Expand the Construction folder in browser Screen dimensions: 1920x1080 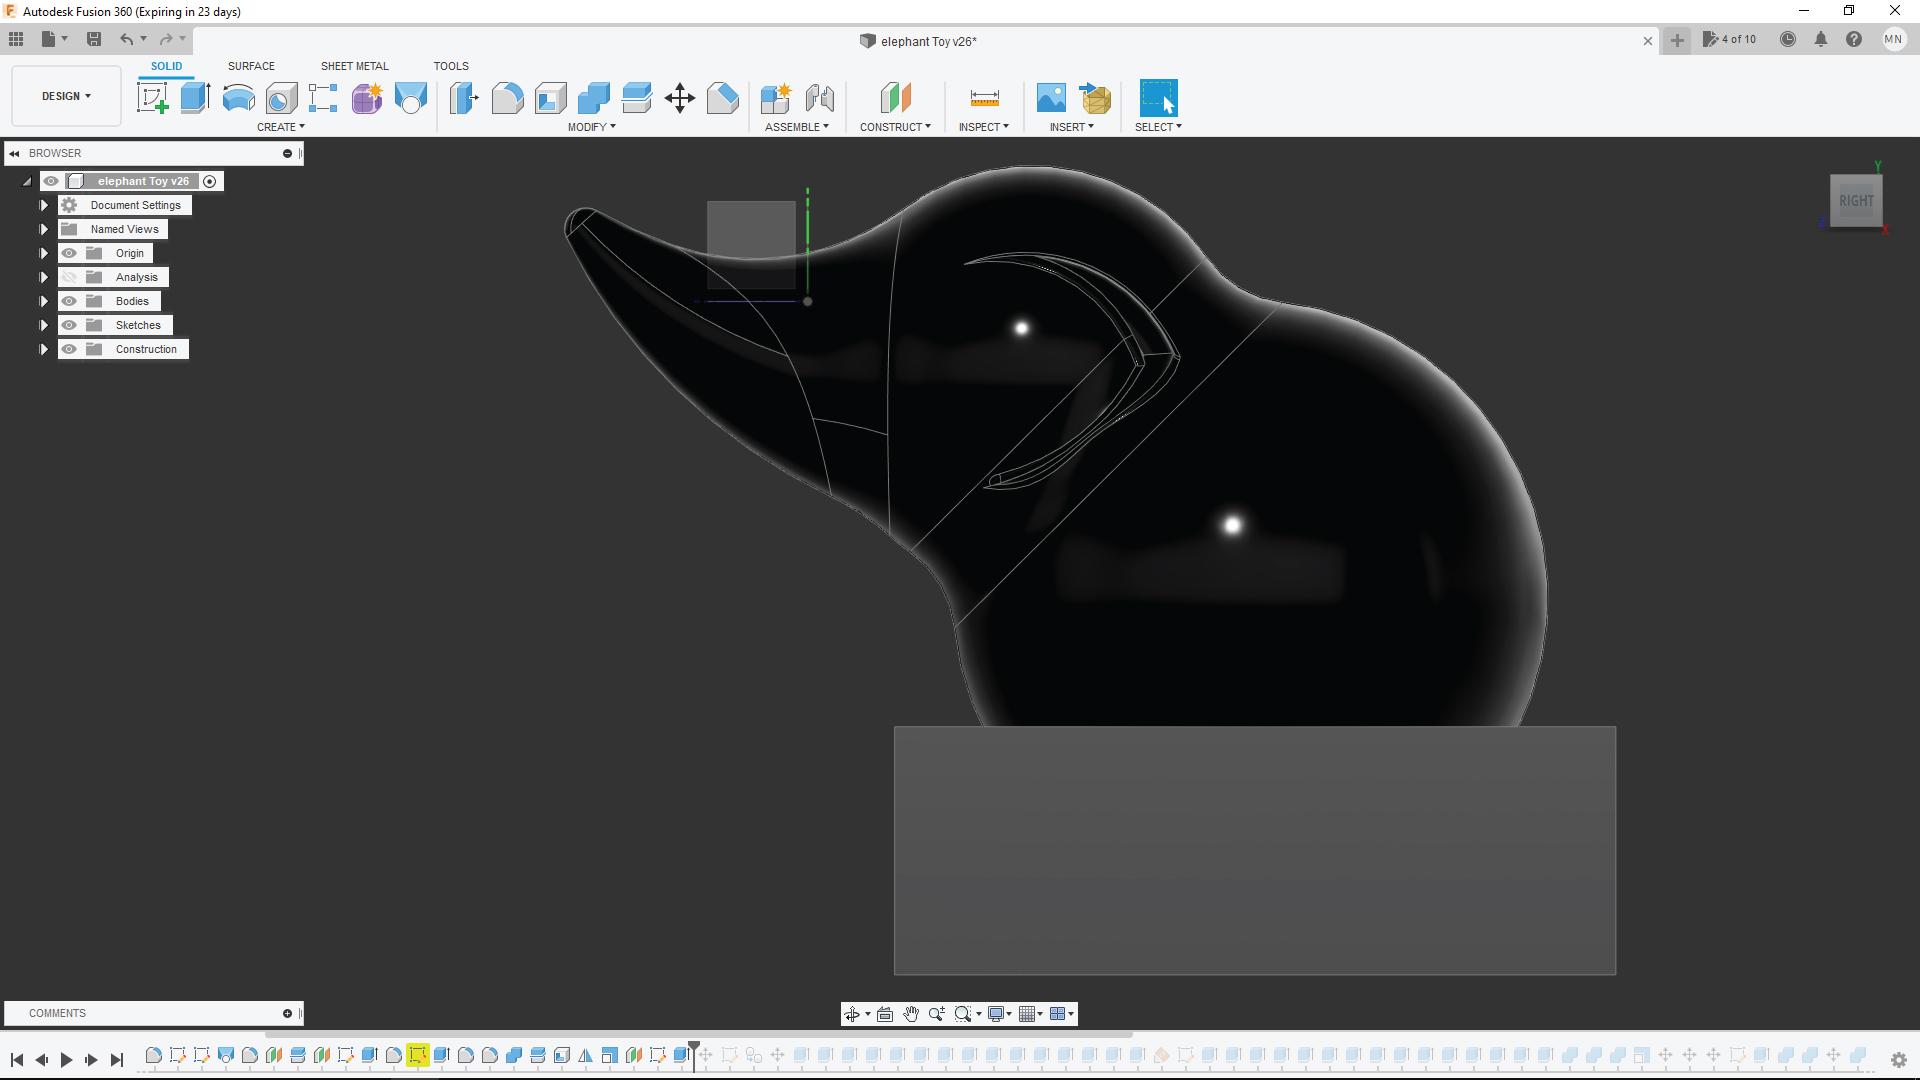click(x=43, y=349)
